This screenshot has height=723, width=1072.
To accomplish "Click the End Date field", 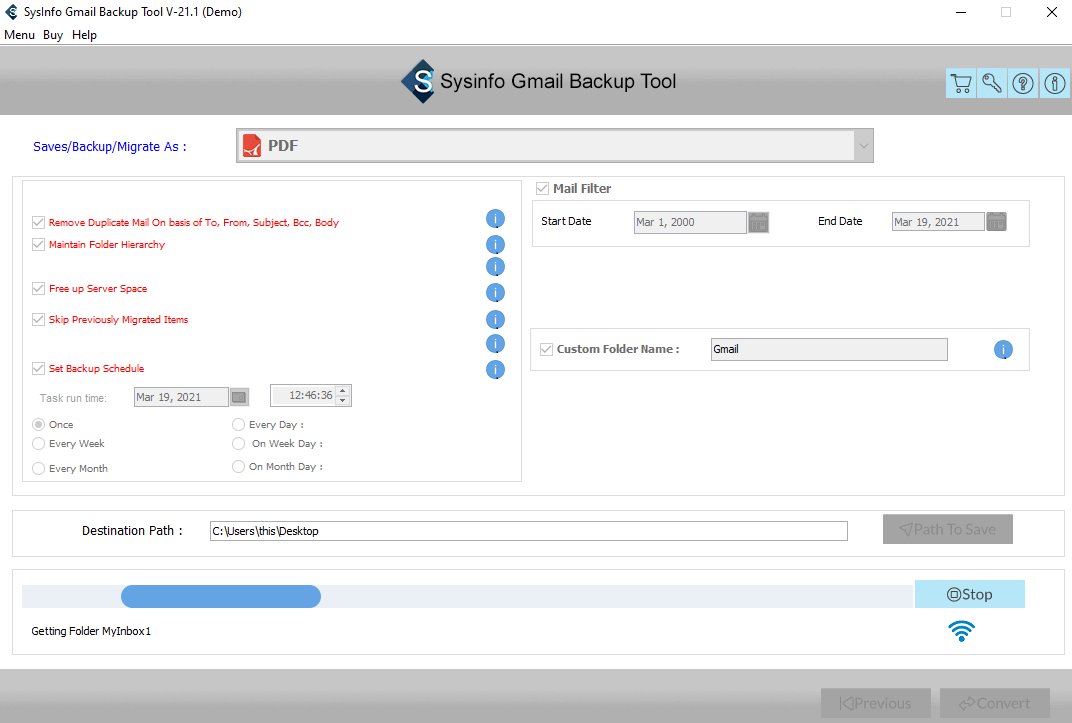I will point(938,221).
